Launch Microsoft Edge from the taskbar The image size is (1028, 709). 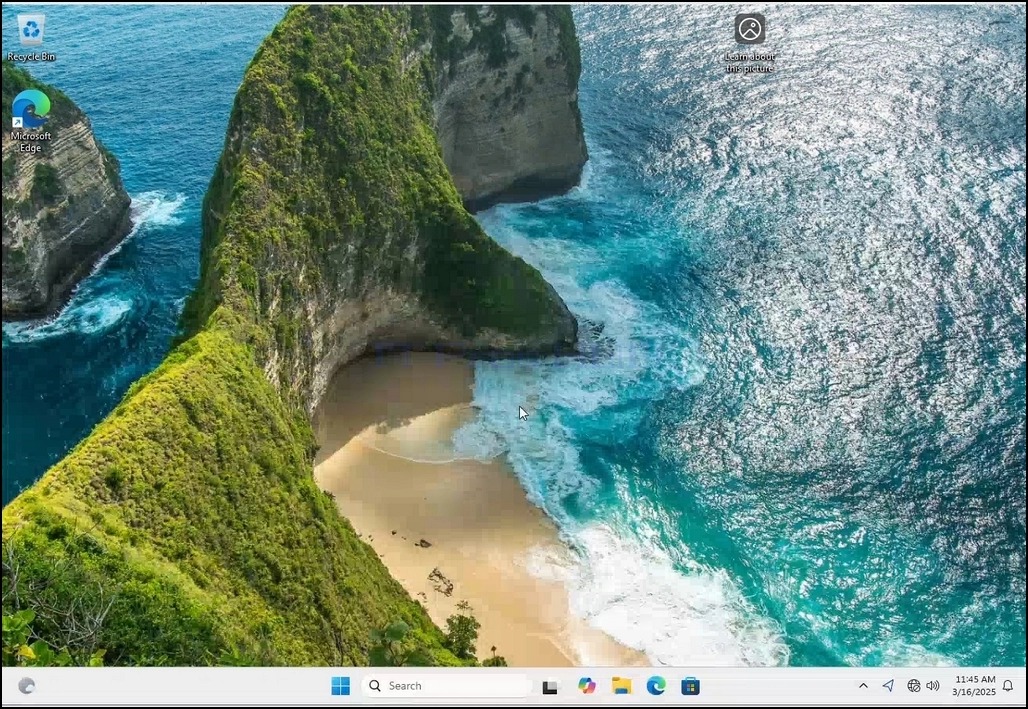pos(656,686)
